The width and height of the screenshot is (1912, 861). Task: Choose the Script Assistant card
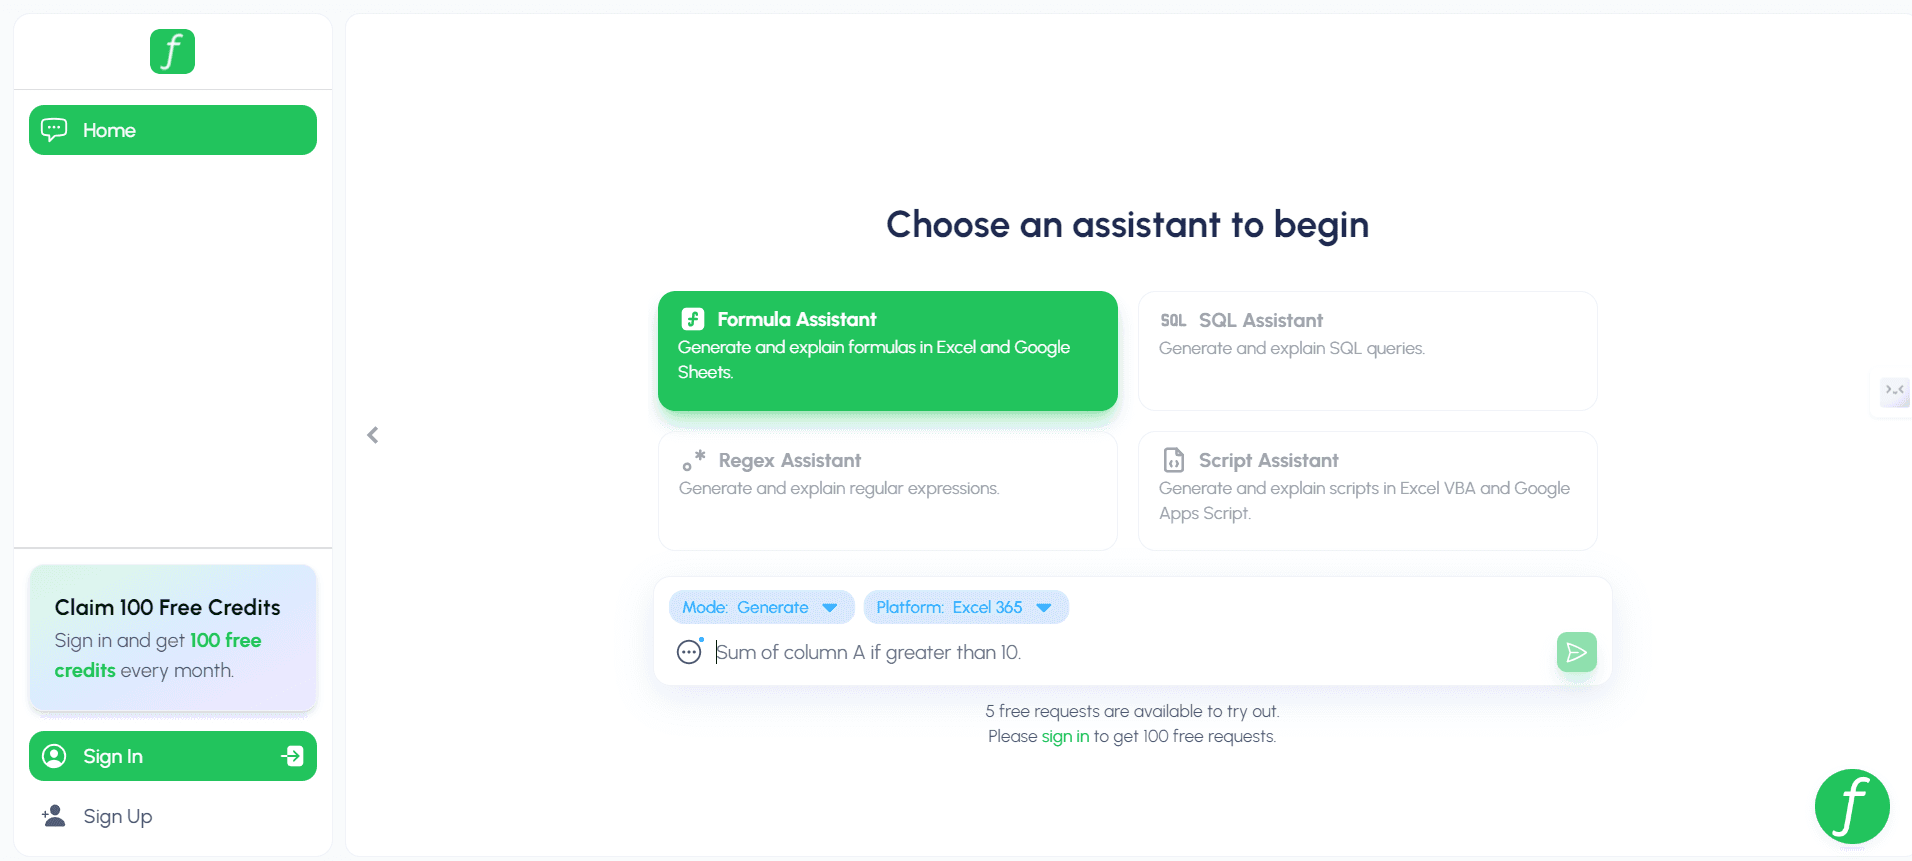1368,491
